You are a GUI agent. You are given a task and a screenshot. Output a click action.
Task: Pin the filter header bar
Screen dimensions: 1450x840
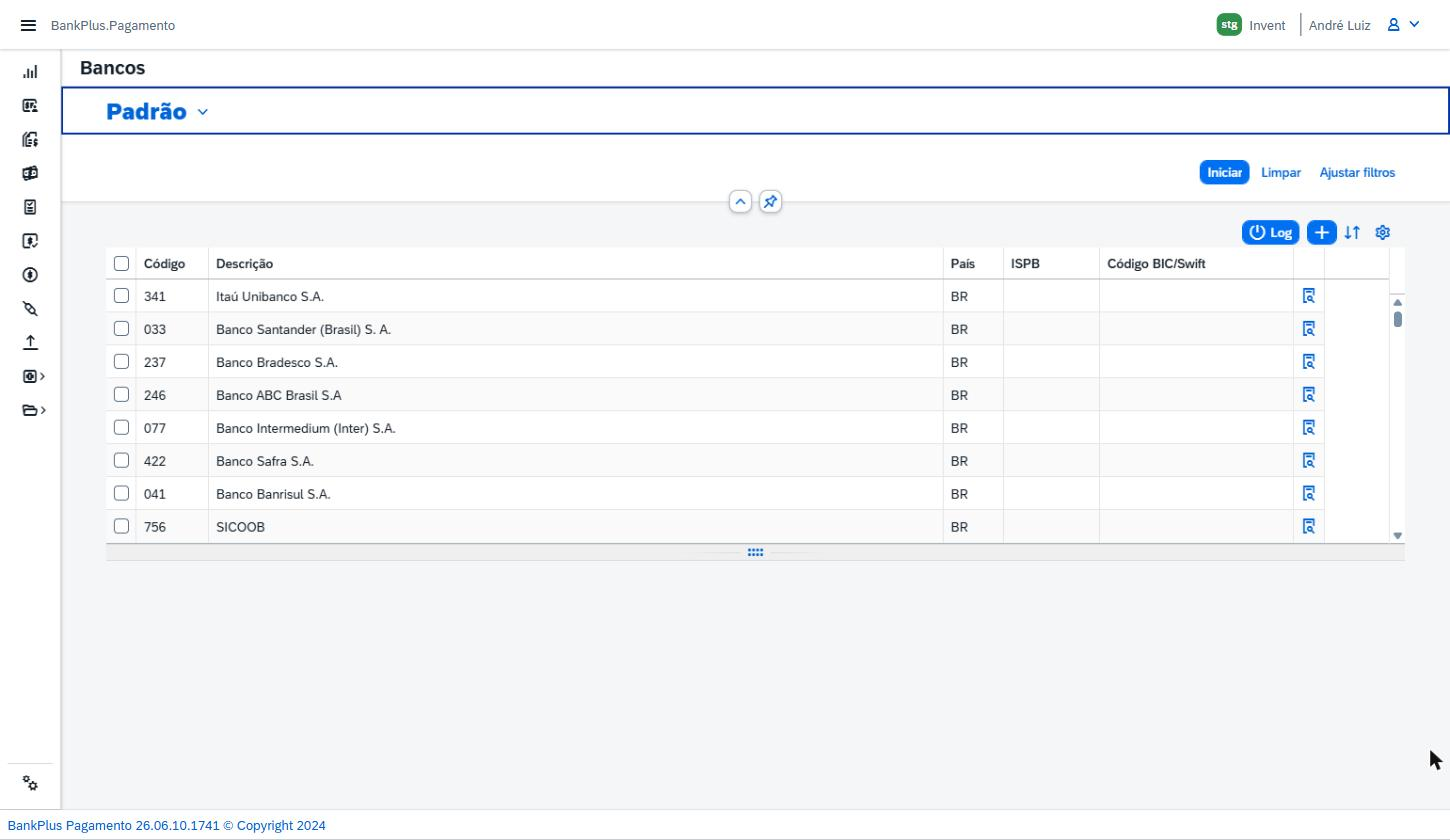coord(770,202)
